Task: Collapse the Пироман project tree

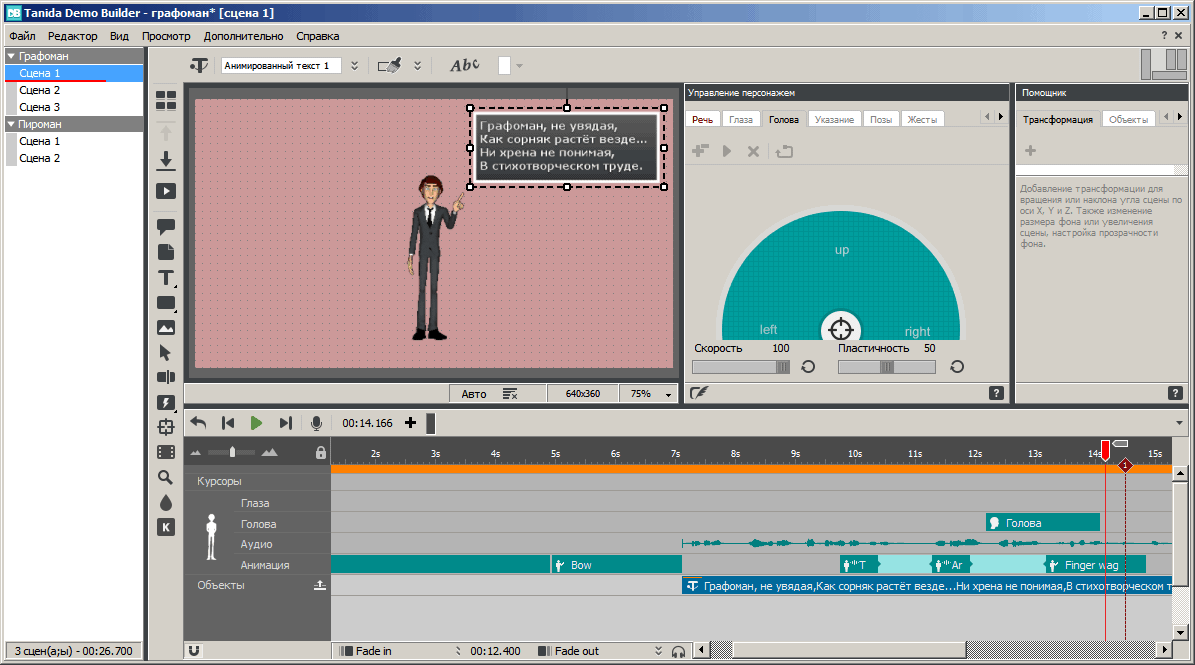Action: (11, 124)
